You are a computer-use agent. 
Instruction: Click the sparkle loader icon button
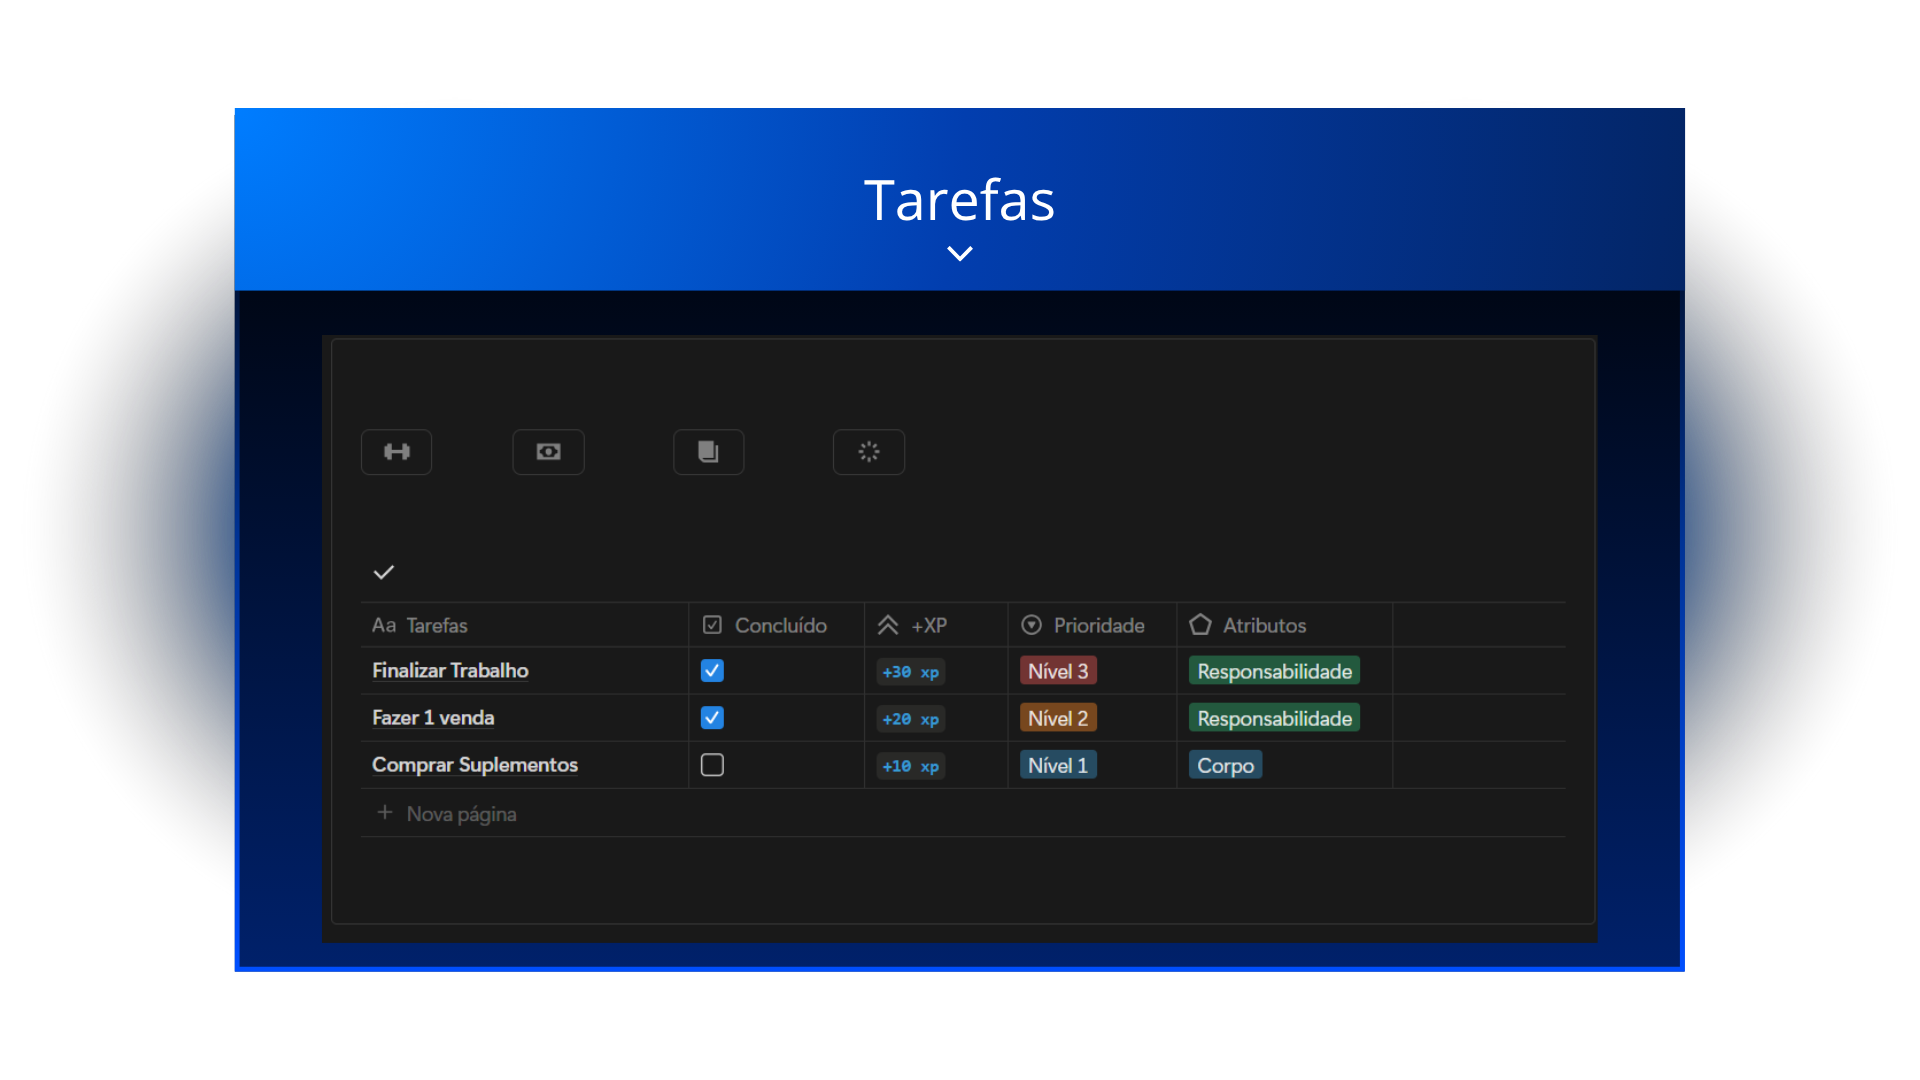[x=868, y=452]
